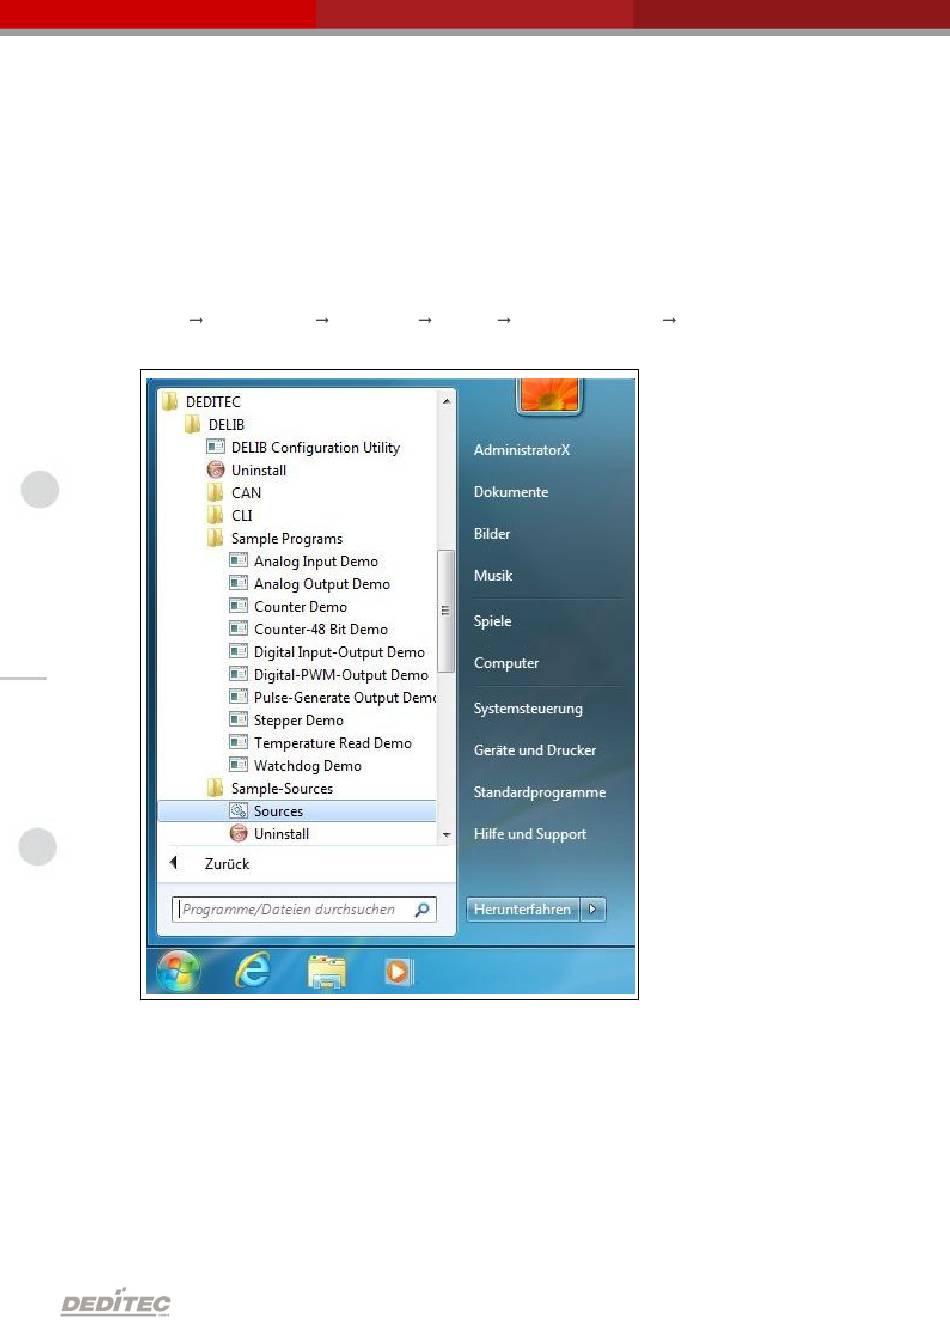Launch DELIB Configuration Utility icon
950x1344 pixels.
click(x=215, y=447)
